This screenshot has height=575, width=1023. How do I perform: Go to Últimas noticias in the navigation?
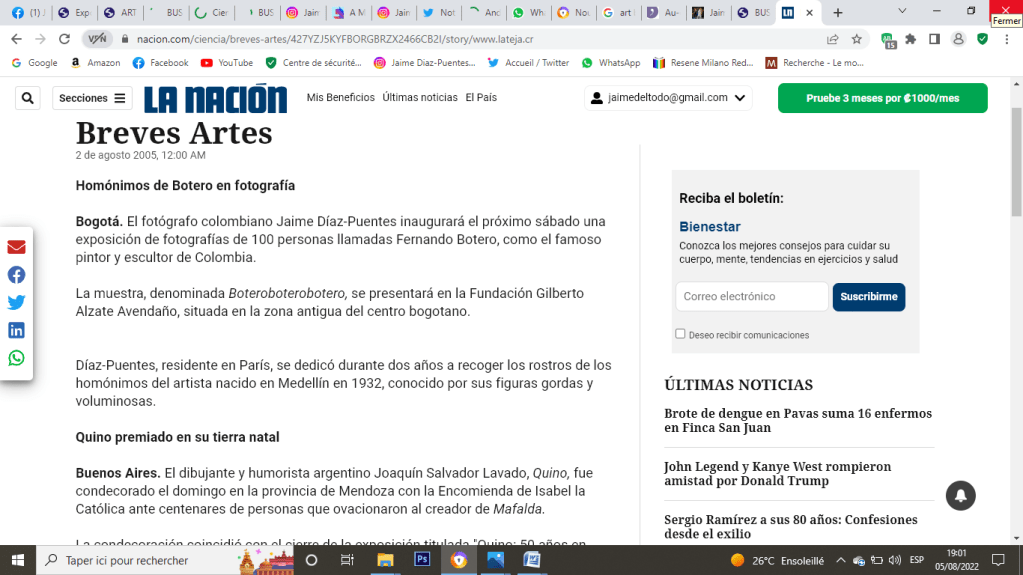[x=420, y=98]
